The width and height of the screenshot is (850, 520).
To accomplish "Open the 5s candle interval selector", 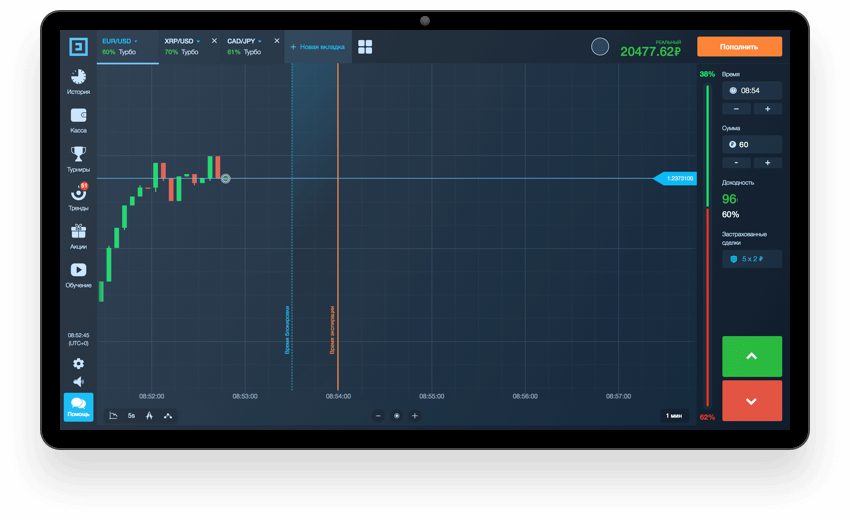I will [131, 415].
